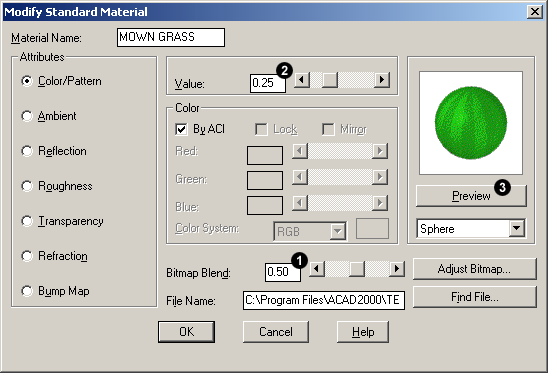Viewport: 548px width, 373px height.
Task: Open Help for this dialog
Action: pos(363,332)
